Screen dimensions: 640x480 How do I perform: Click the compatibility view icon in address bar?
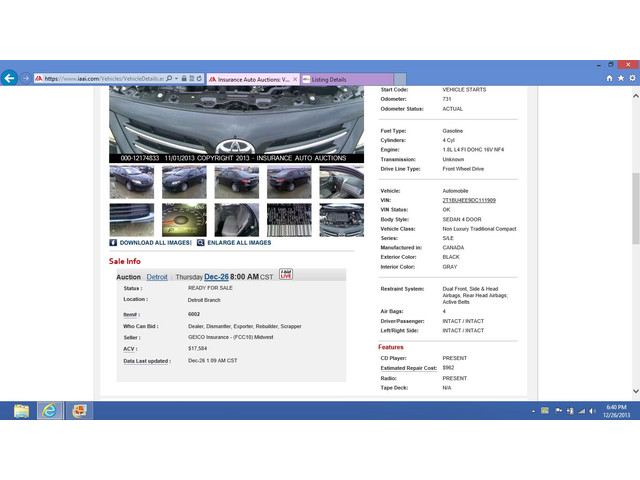[191, 78]
